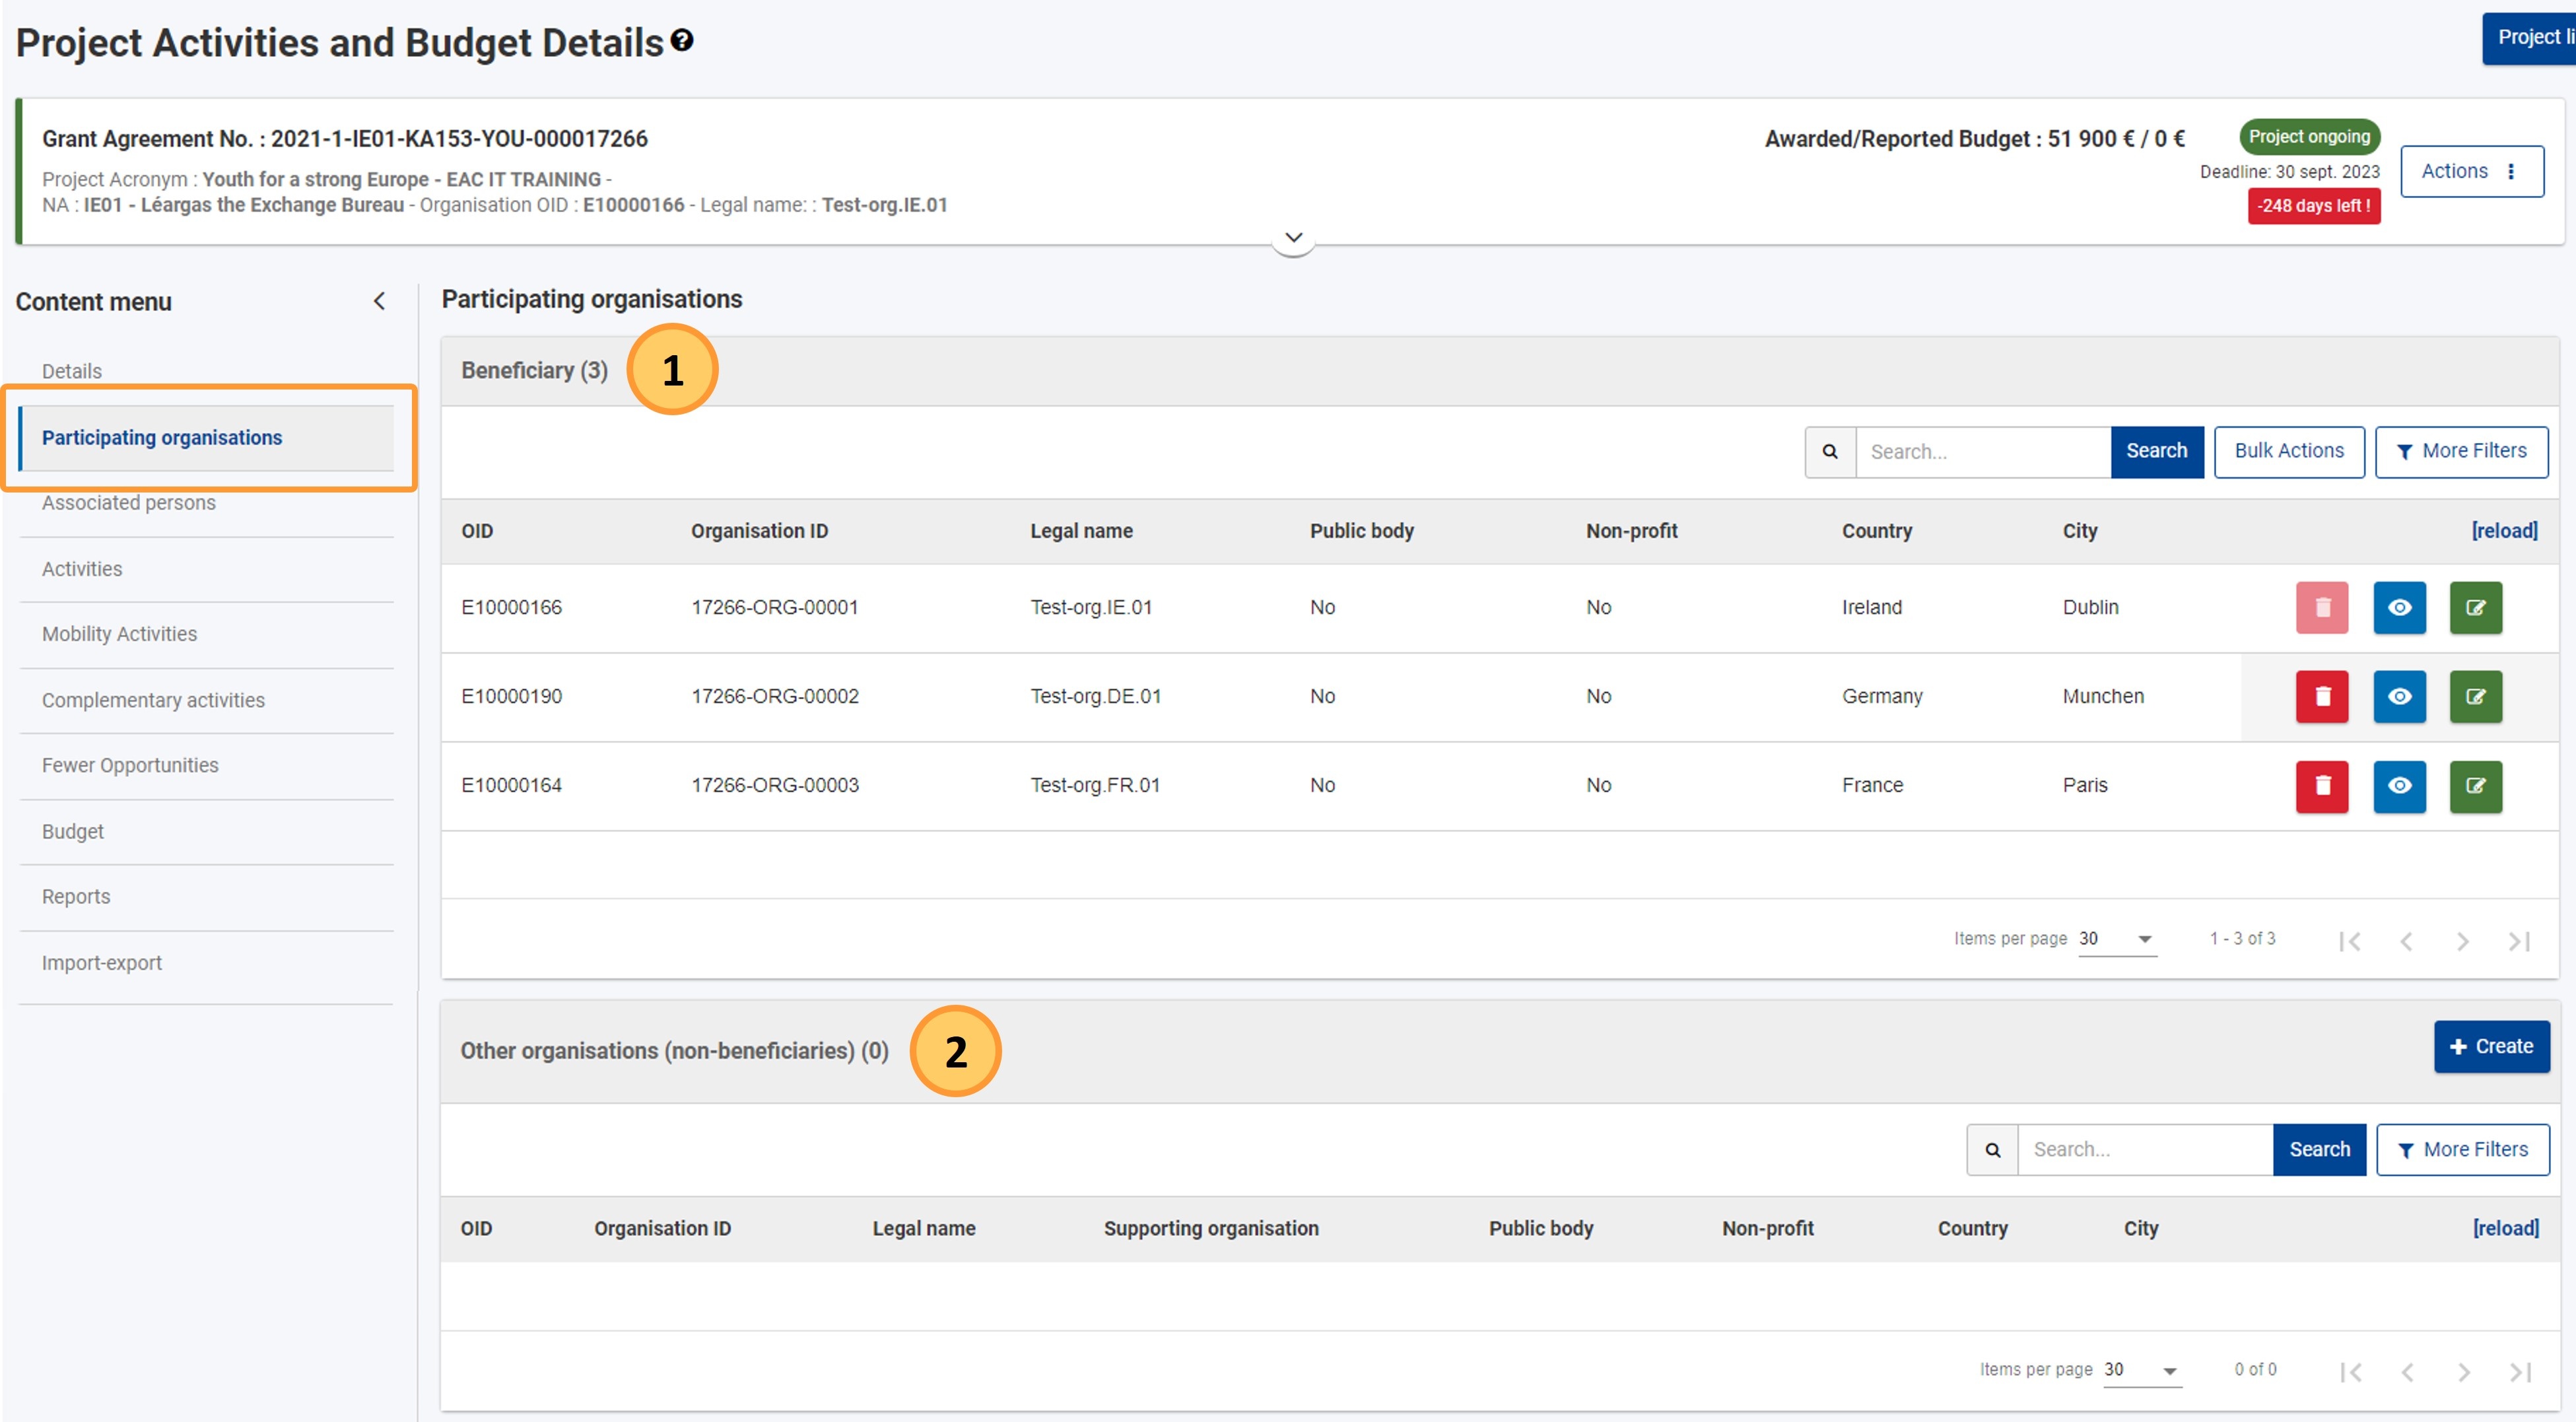This screenshot has height=1422, width=2576.
Task: View Test-org.IE.01 organisation details
Action: click(x=2399, y=607)
